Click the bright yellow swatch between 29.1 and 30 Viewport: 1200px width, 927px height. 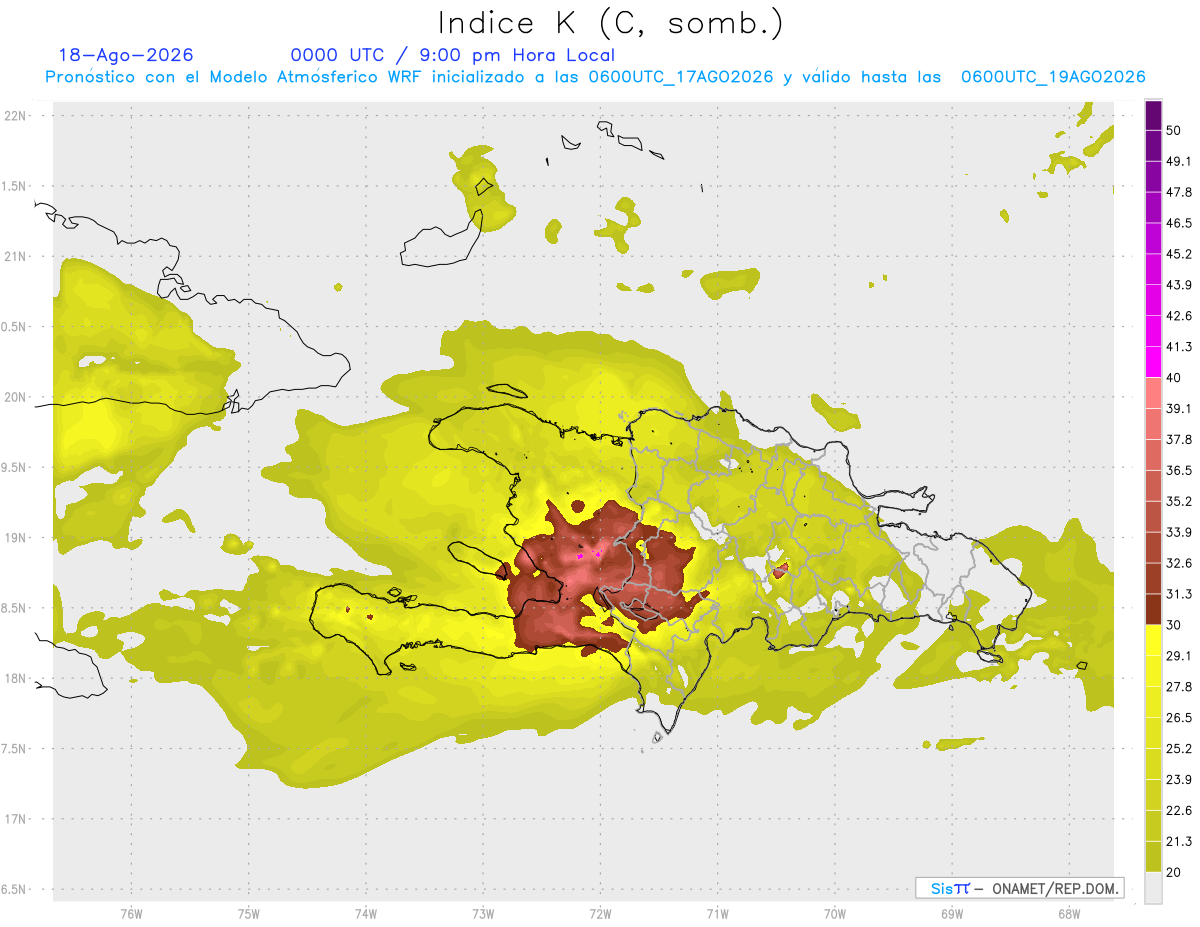click(1153, 640)
